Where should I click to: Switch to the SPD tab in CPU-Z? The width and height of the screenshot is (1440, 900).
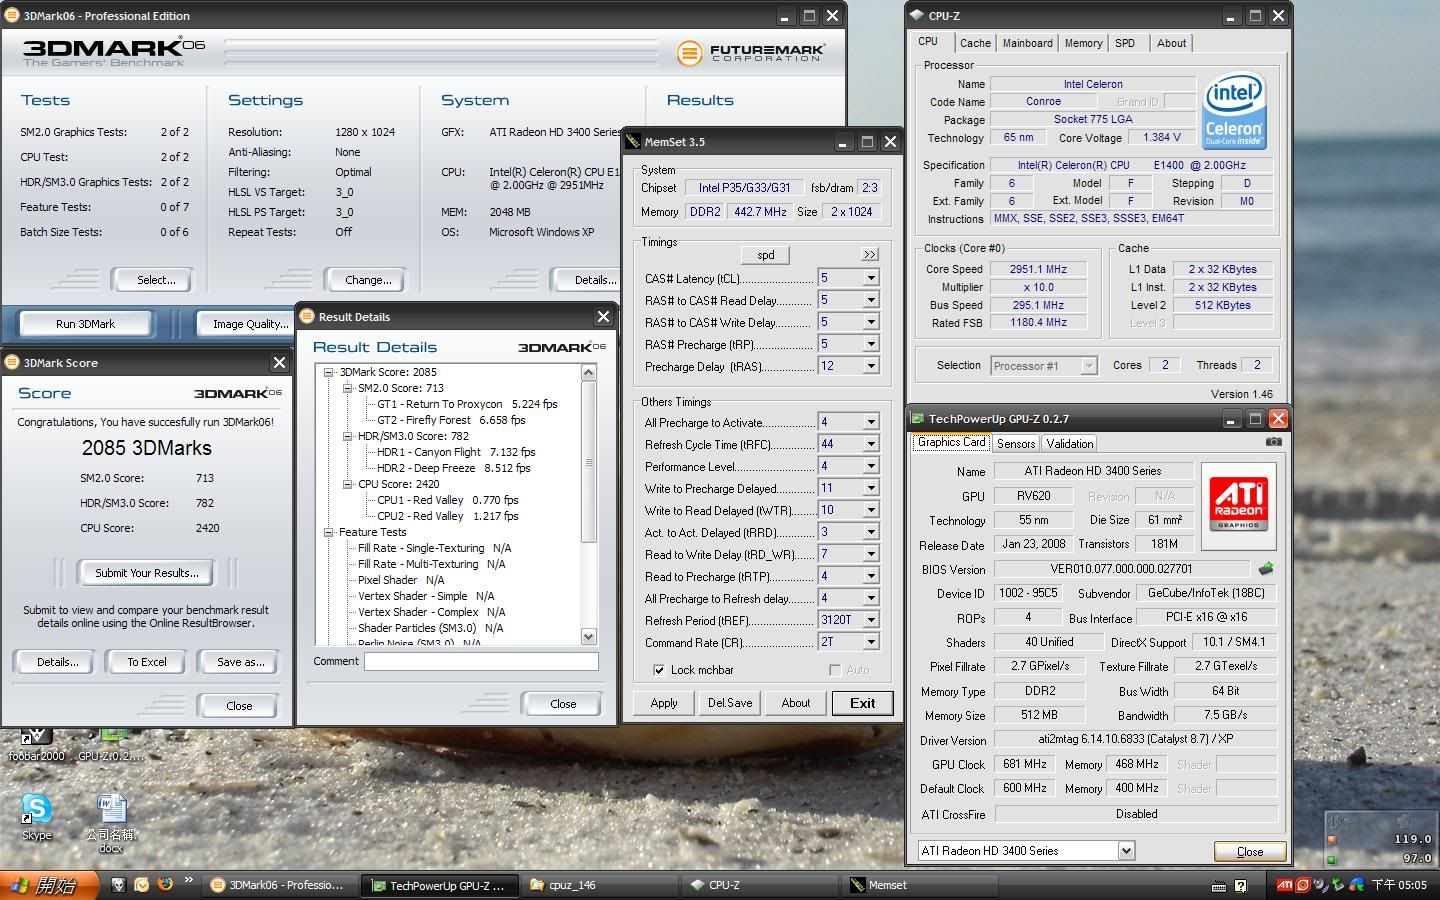click(x=1125, y=43)
